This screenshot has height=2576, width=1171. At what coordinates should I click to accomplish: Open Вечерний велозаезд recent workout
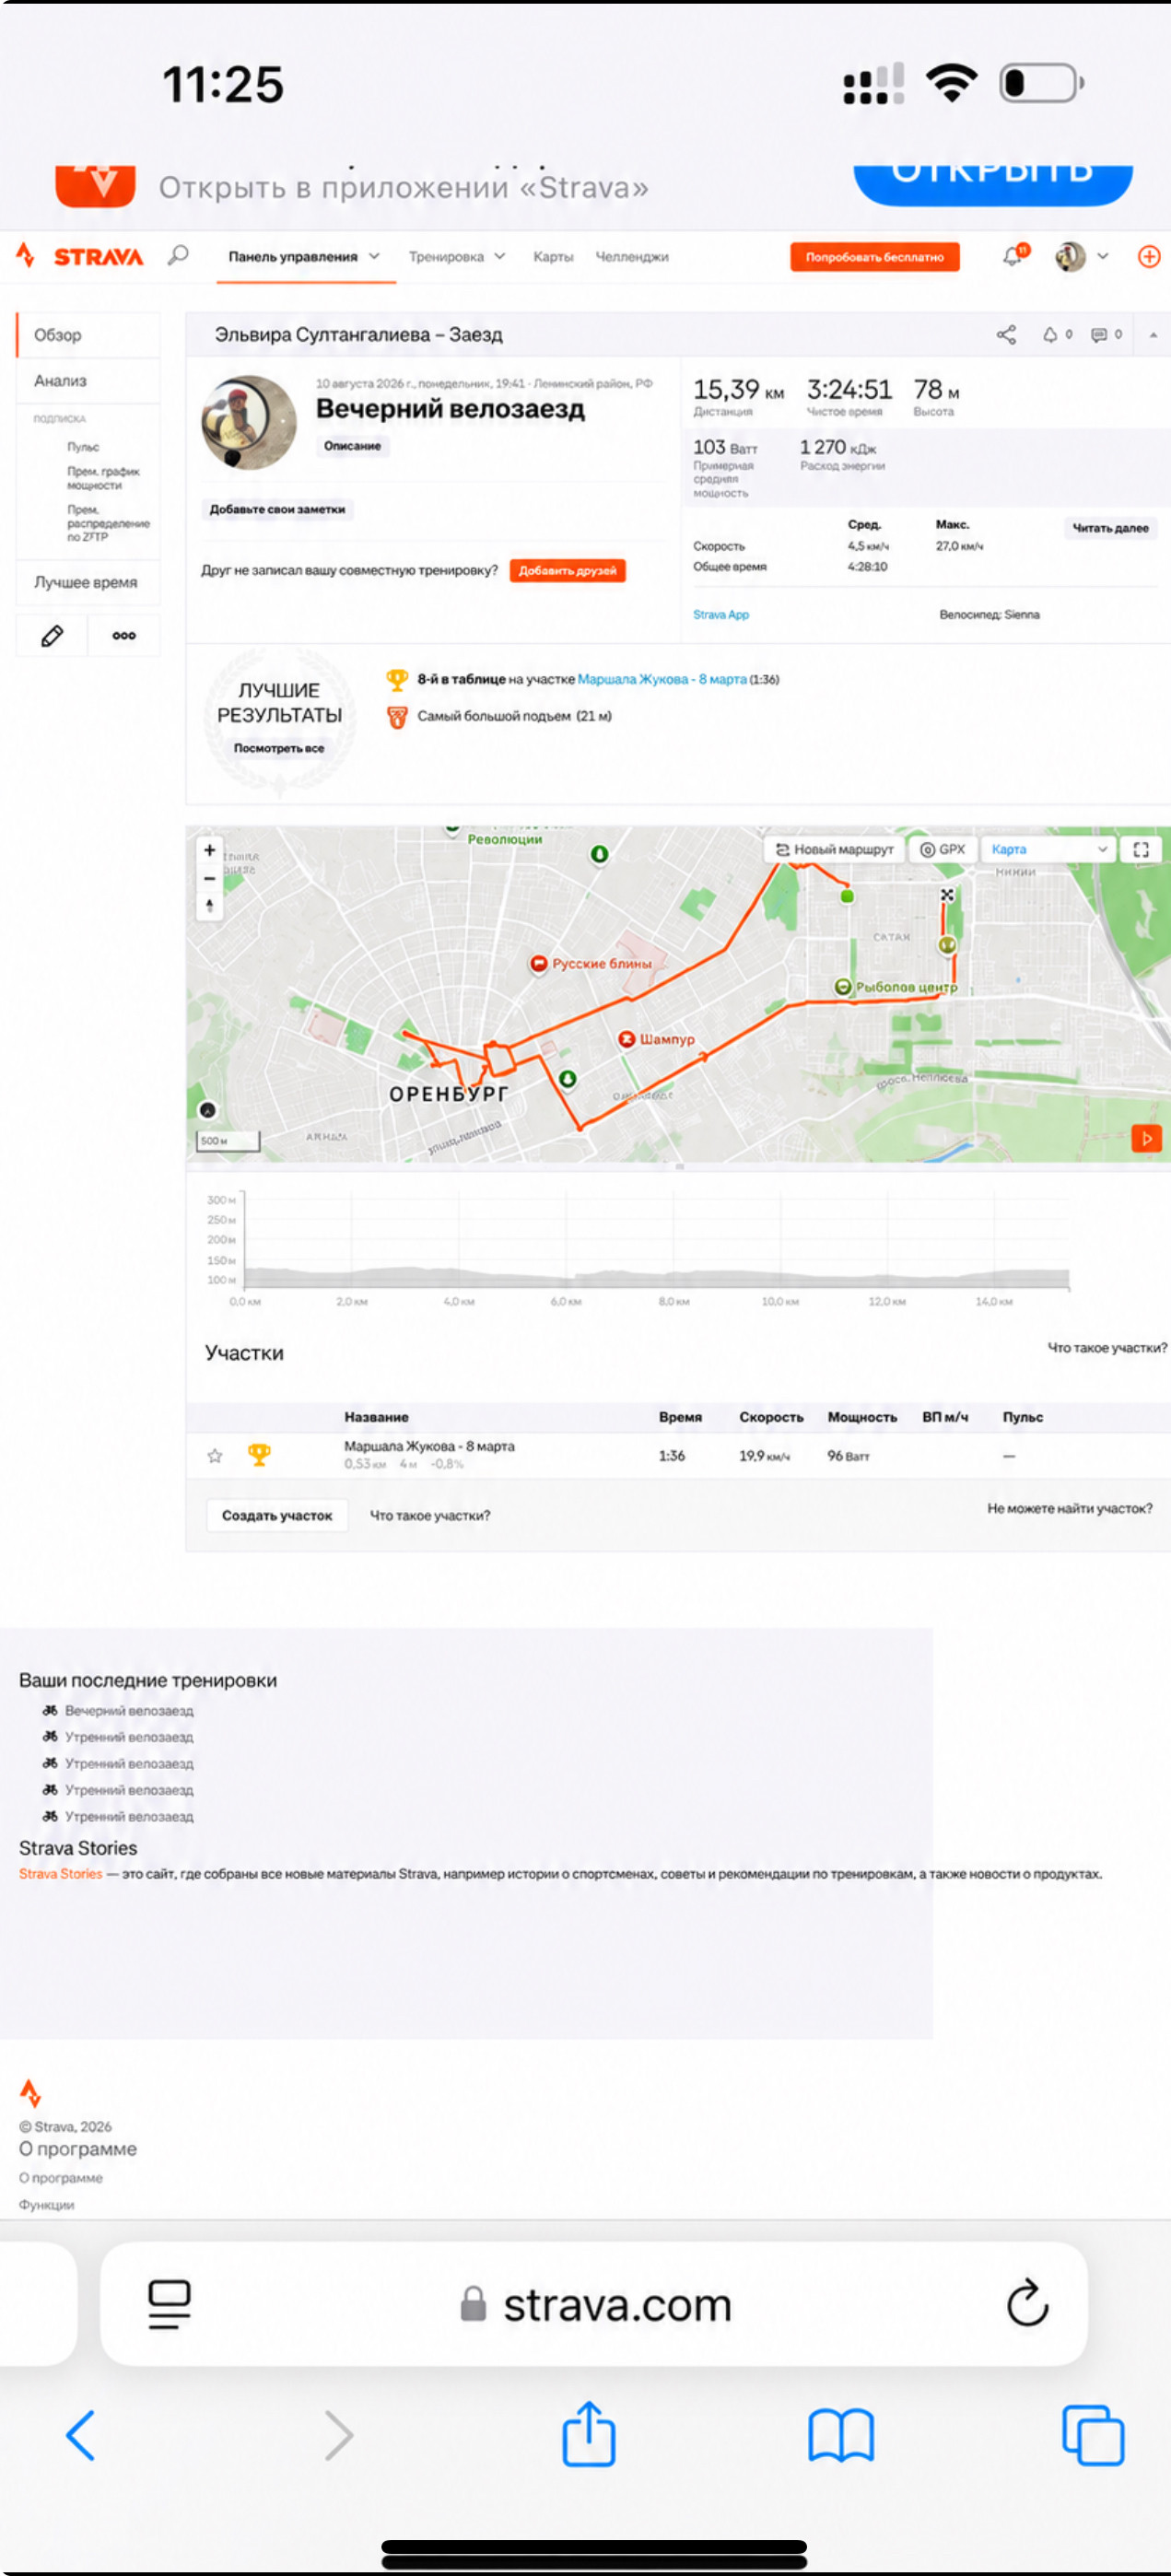[x=129, y=1711]
